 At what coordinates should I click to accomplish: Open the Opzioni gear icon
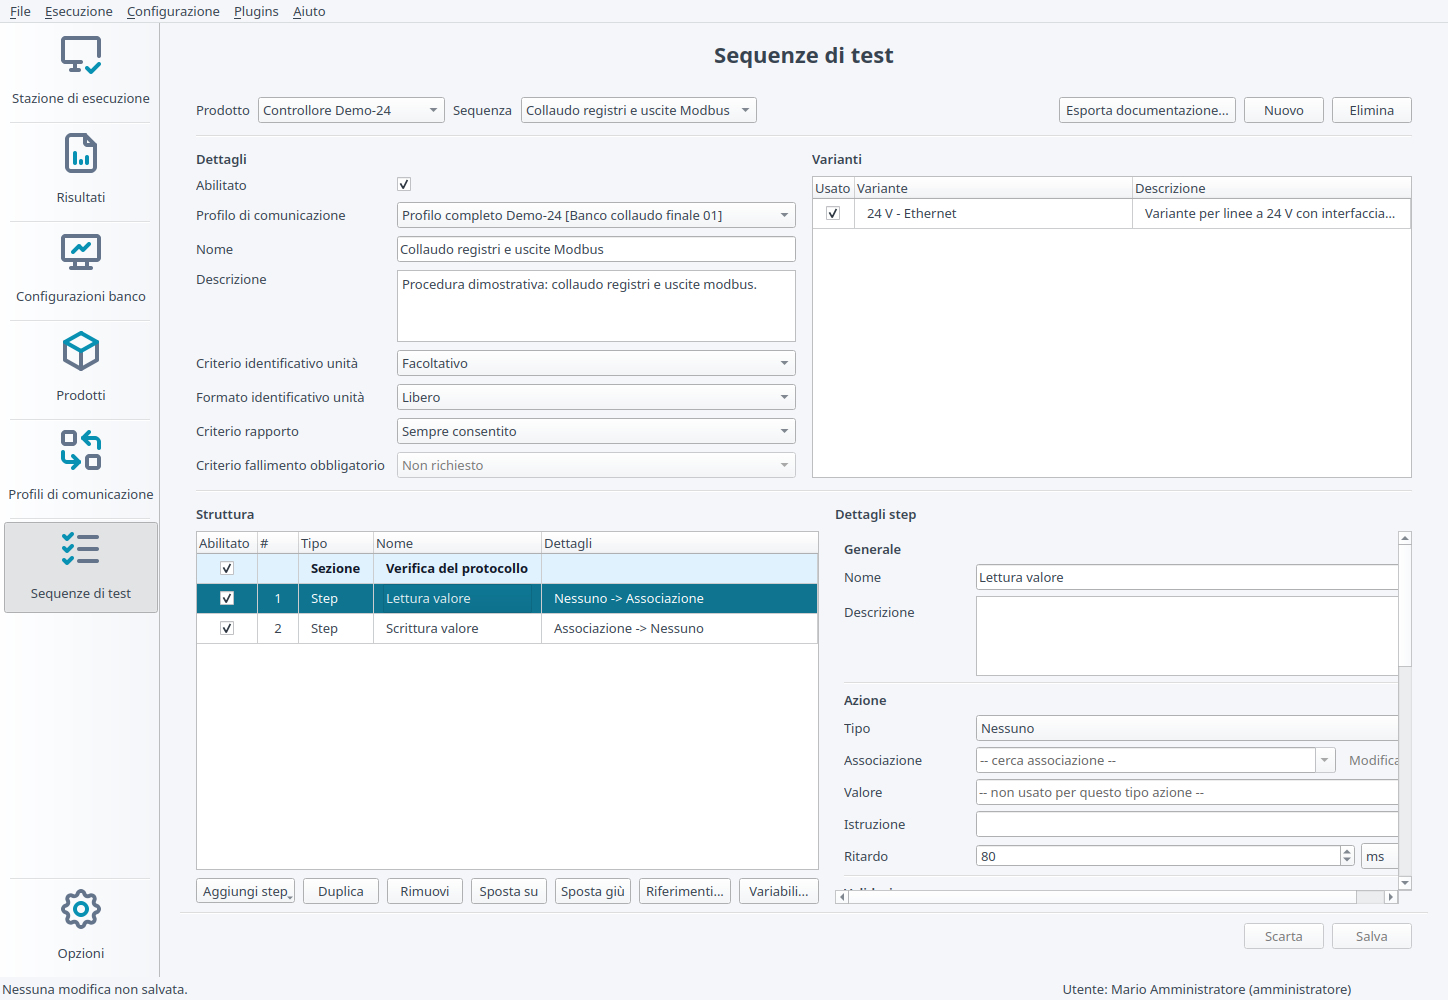click(x=81, y=909)
